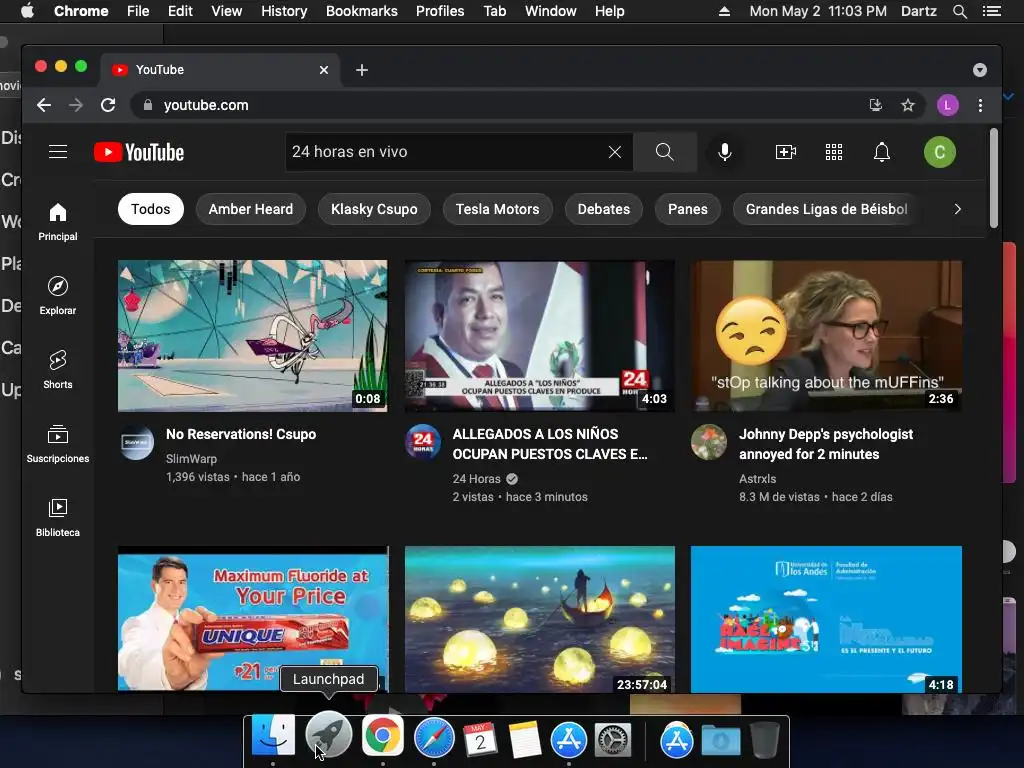The image size is (1024, 768).
Task: Select the Amber Heard filter chip
Action: point(251,209)
